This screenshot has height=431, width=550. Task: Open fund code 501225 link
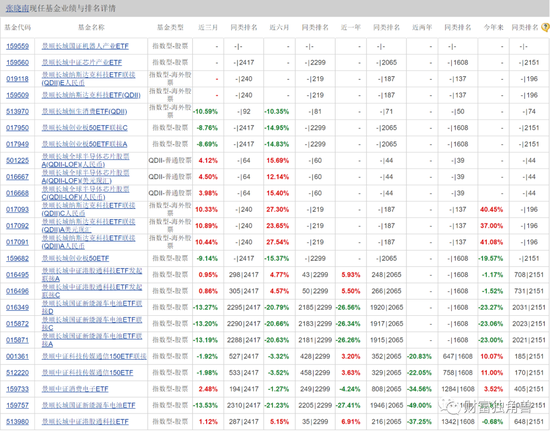tap(18, 160)
